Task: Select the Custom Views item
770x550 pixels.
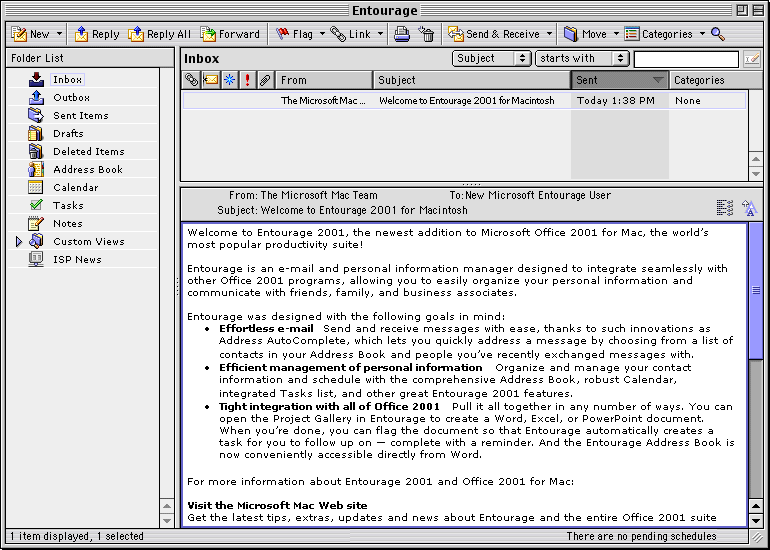Action: click(x=88, y=241)
